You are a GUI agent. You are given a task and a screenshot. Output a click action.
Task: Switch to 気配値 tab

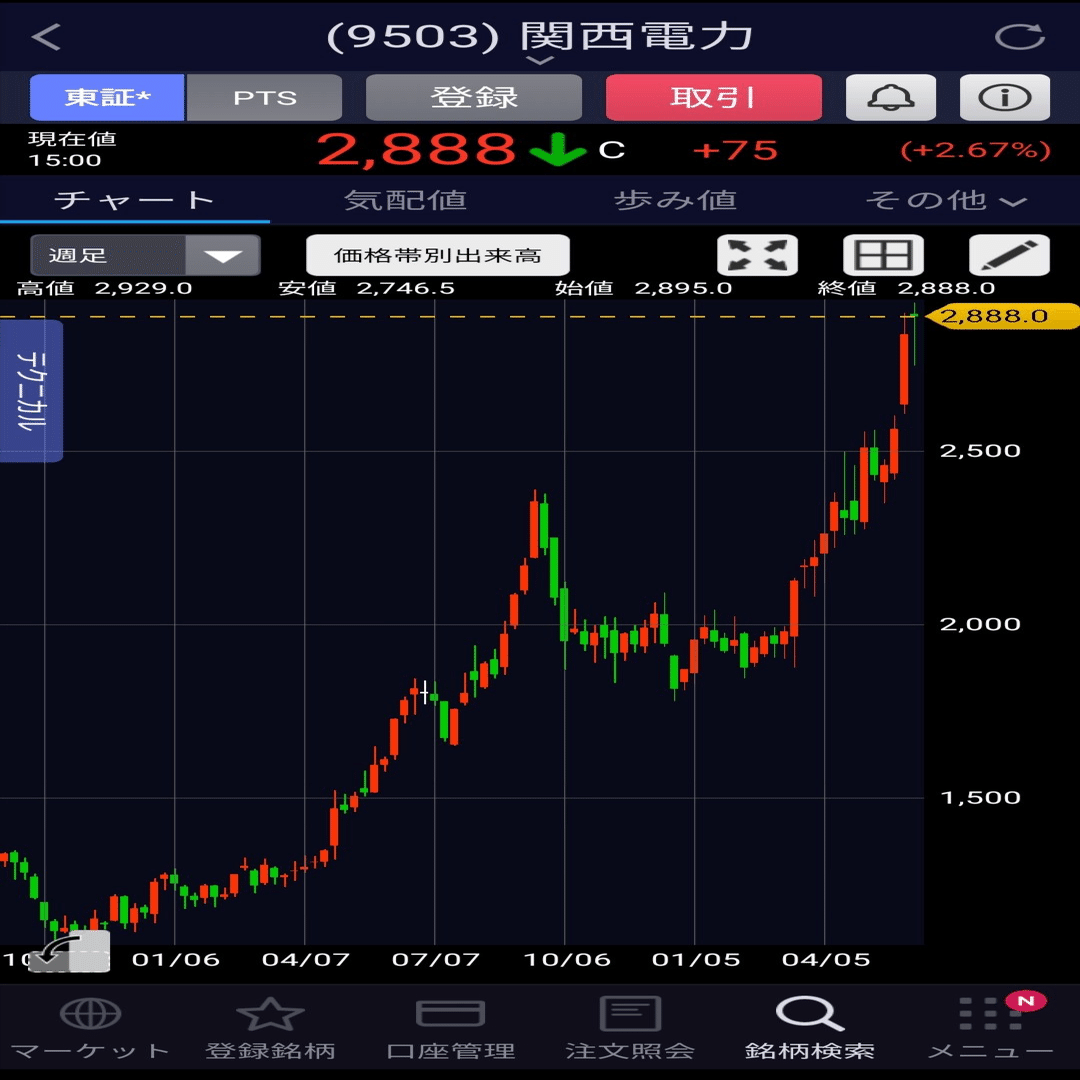coord(405,200)
